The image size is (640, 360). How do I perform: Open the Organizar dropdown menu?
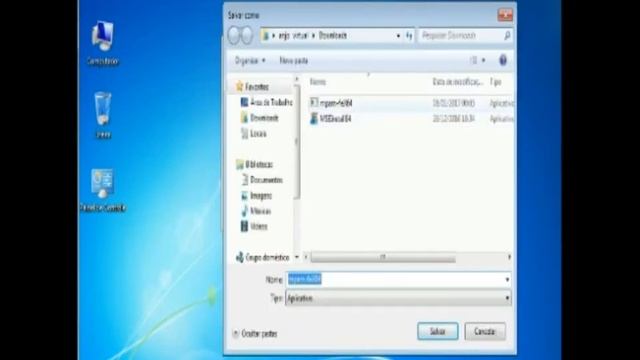click(250, 60)
